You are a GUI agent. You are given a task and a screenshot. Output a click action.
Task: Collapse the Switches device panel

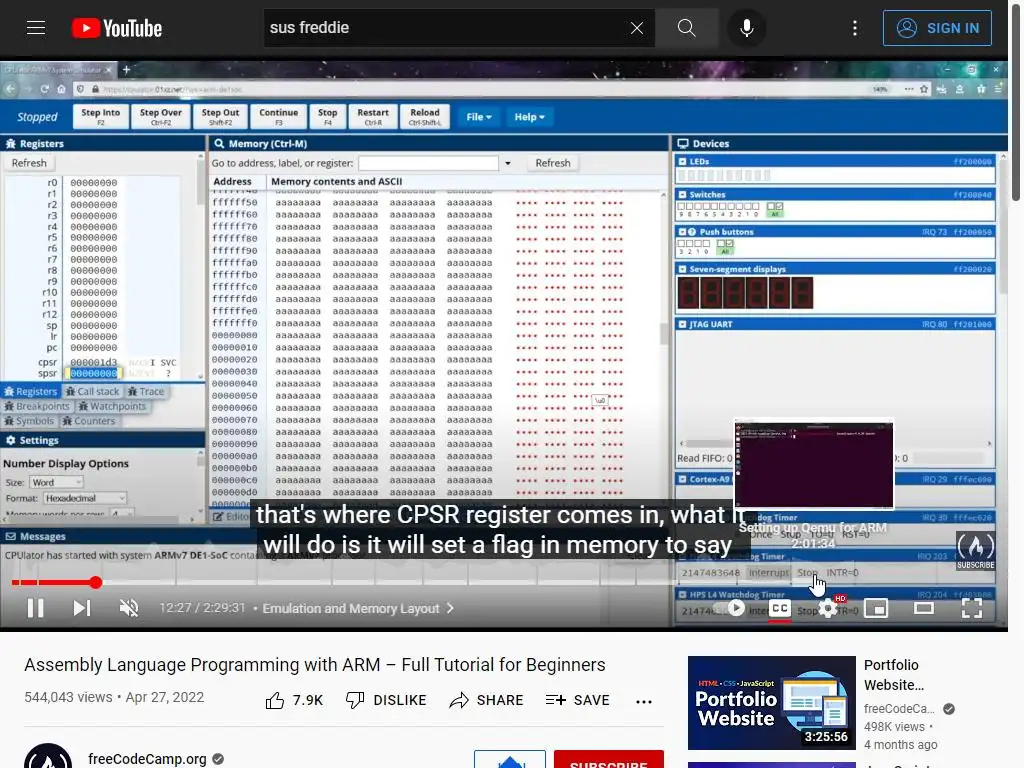click(682, 195)
